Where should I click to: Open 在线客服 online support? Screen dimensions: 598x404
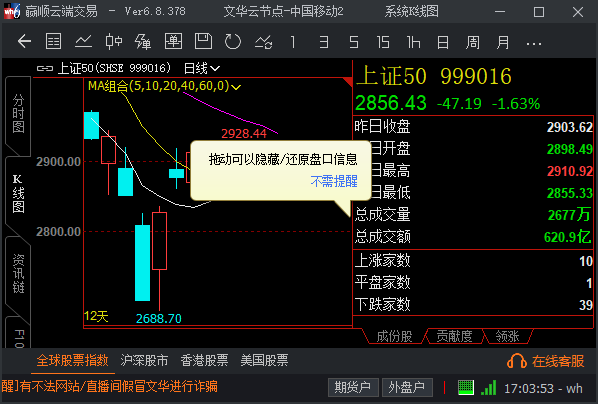click(545, 361)
